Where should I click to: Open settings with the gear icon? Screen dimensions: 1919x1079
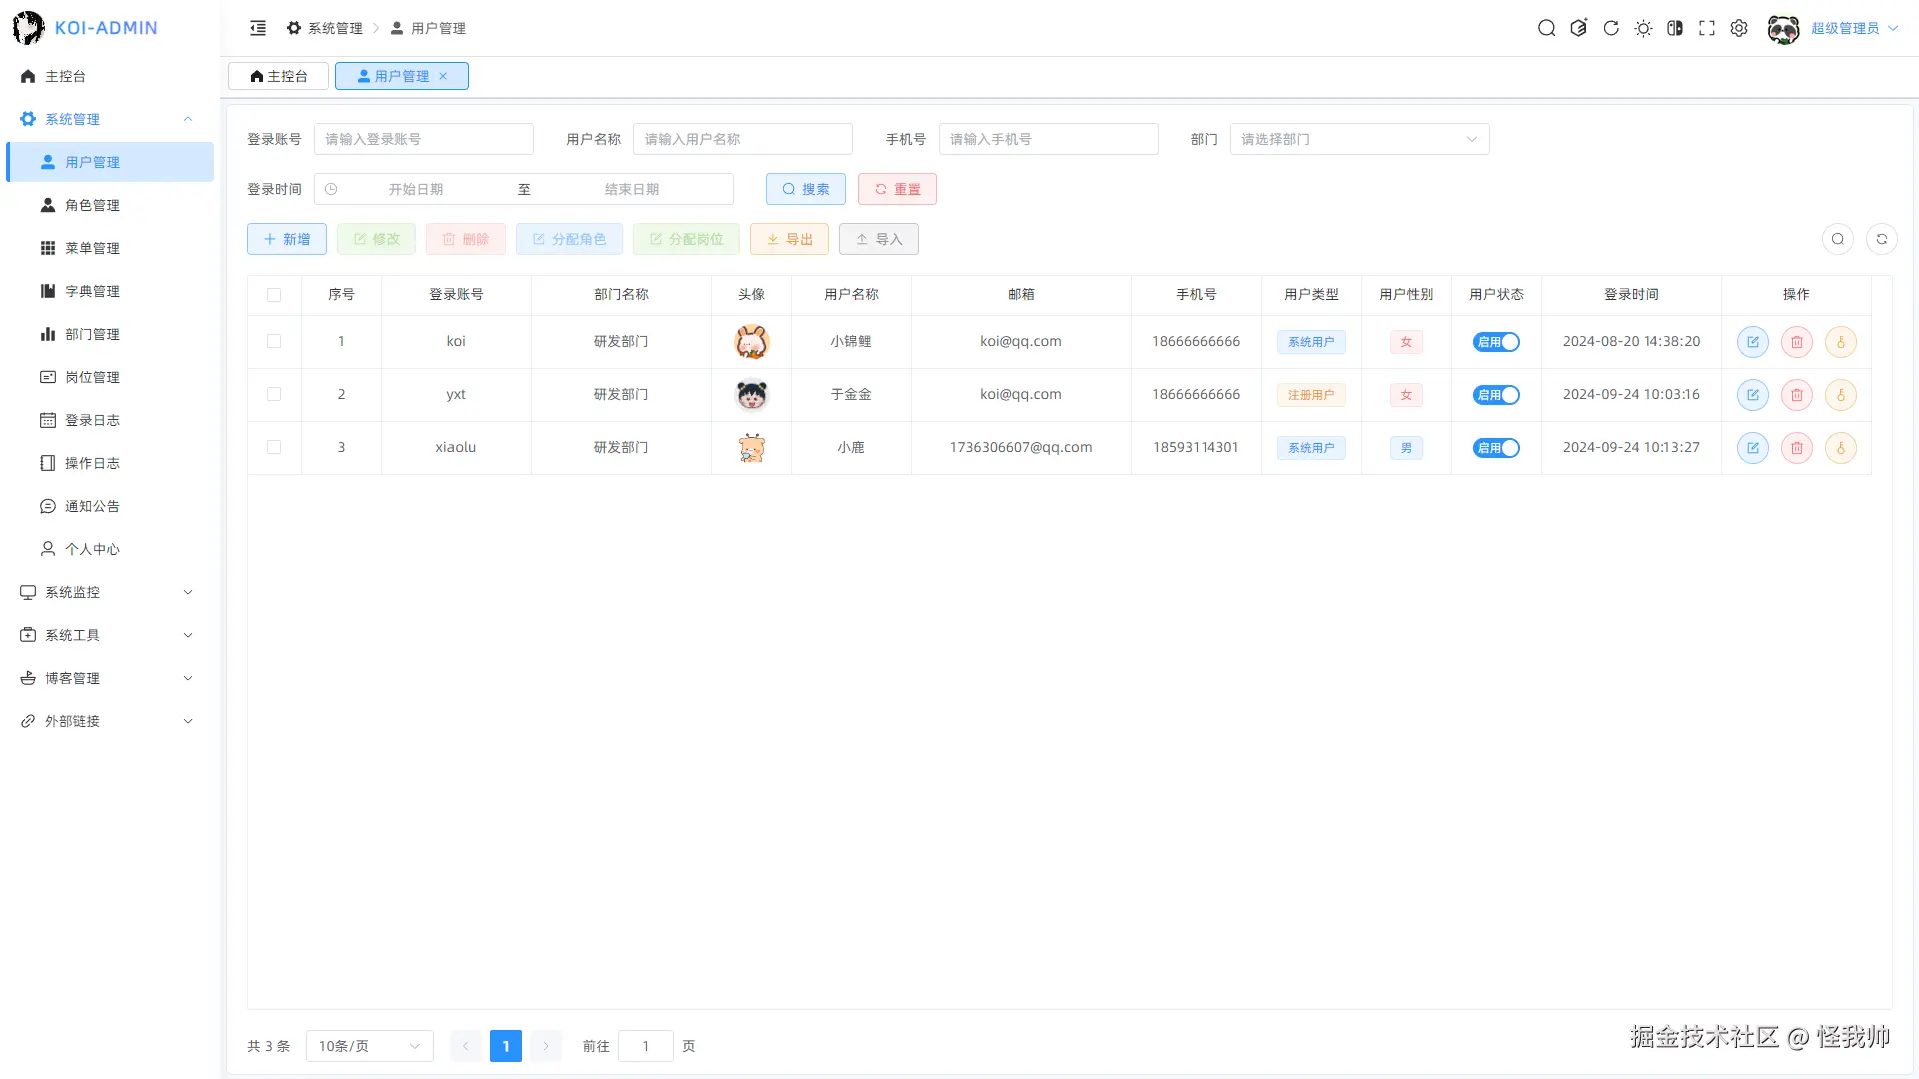(1739, 28)
